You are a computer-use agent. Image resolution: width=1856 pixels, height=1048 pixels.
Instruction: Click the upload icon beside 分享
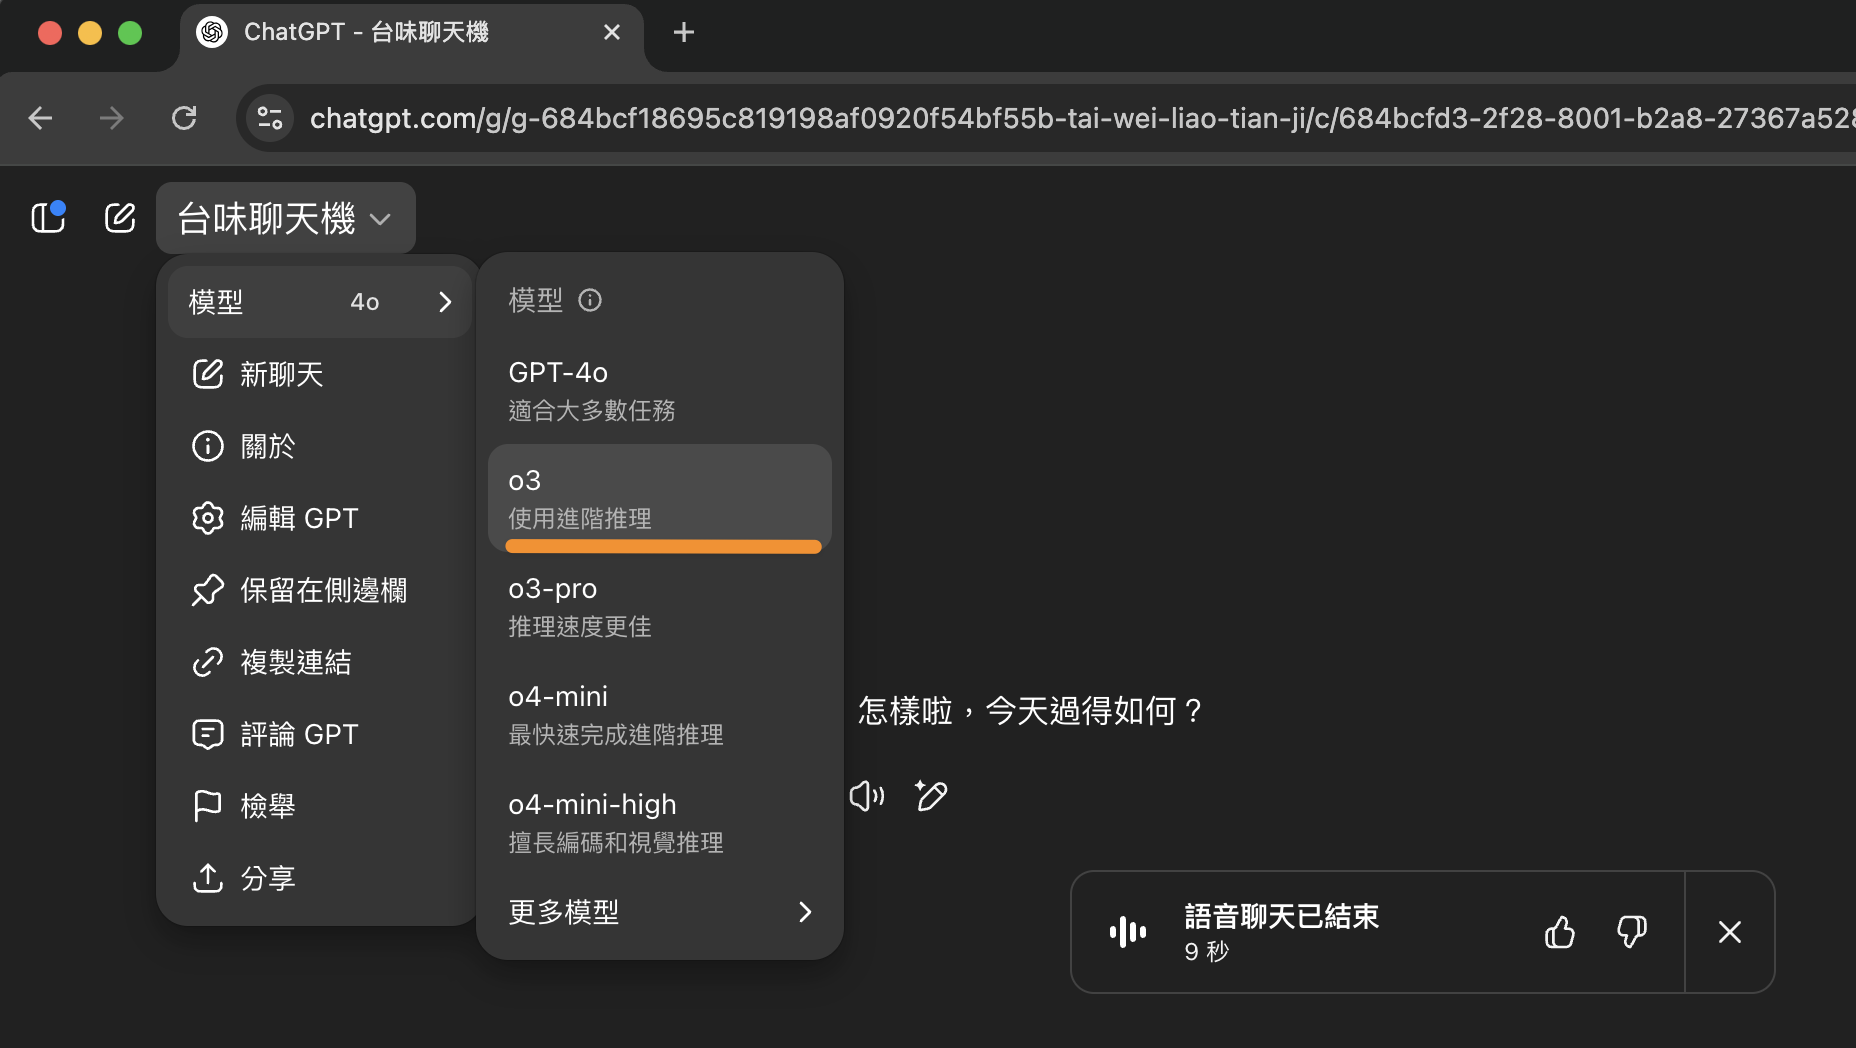point(207,878)
